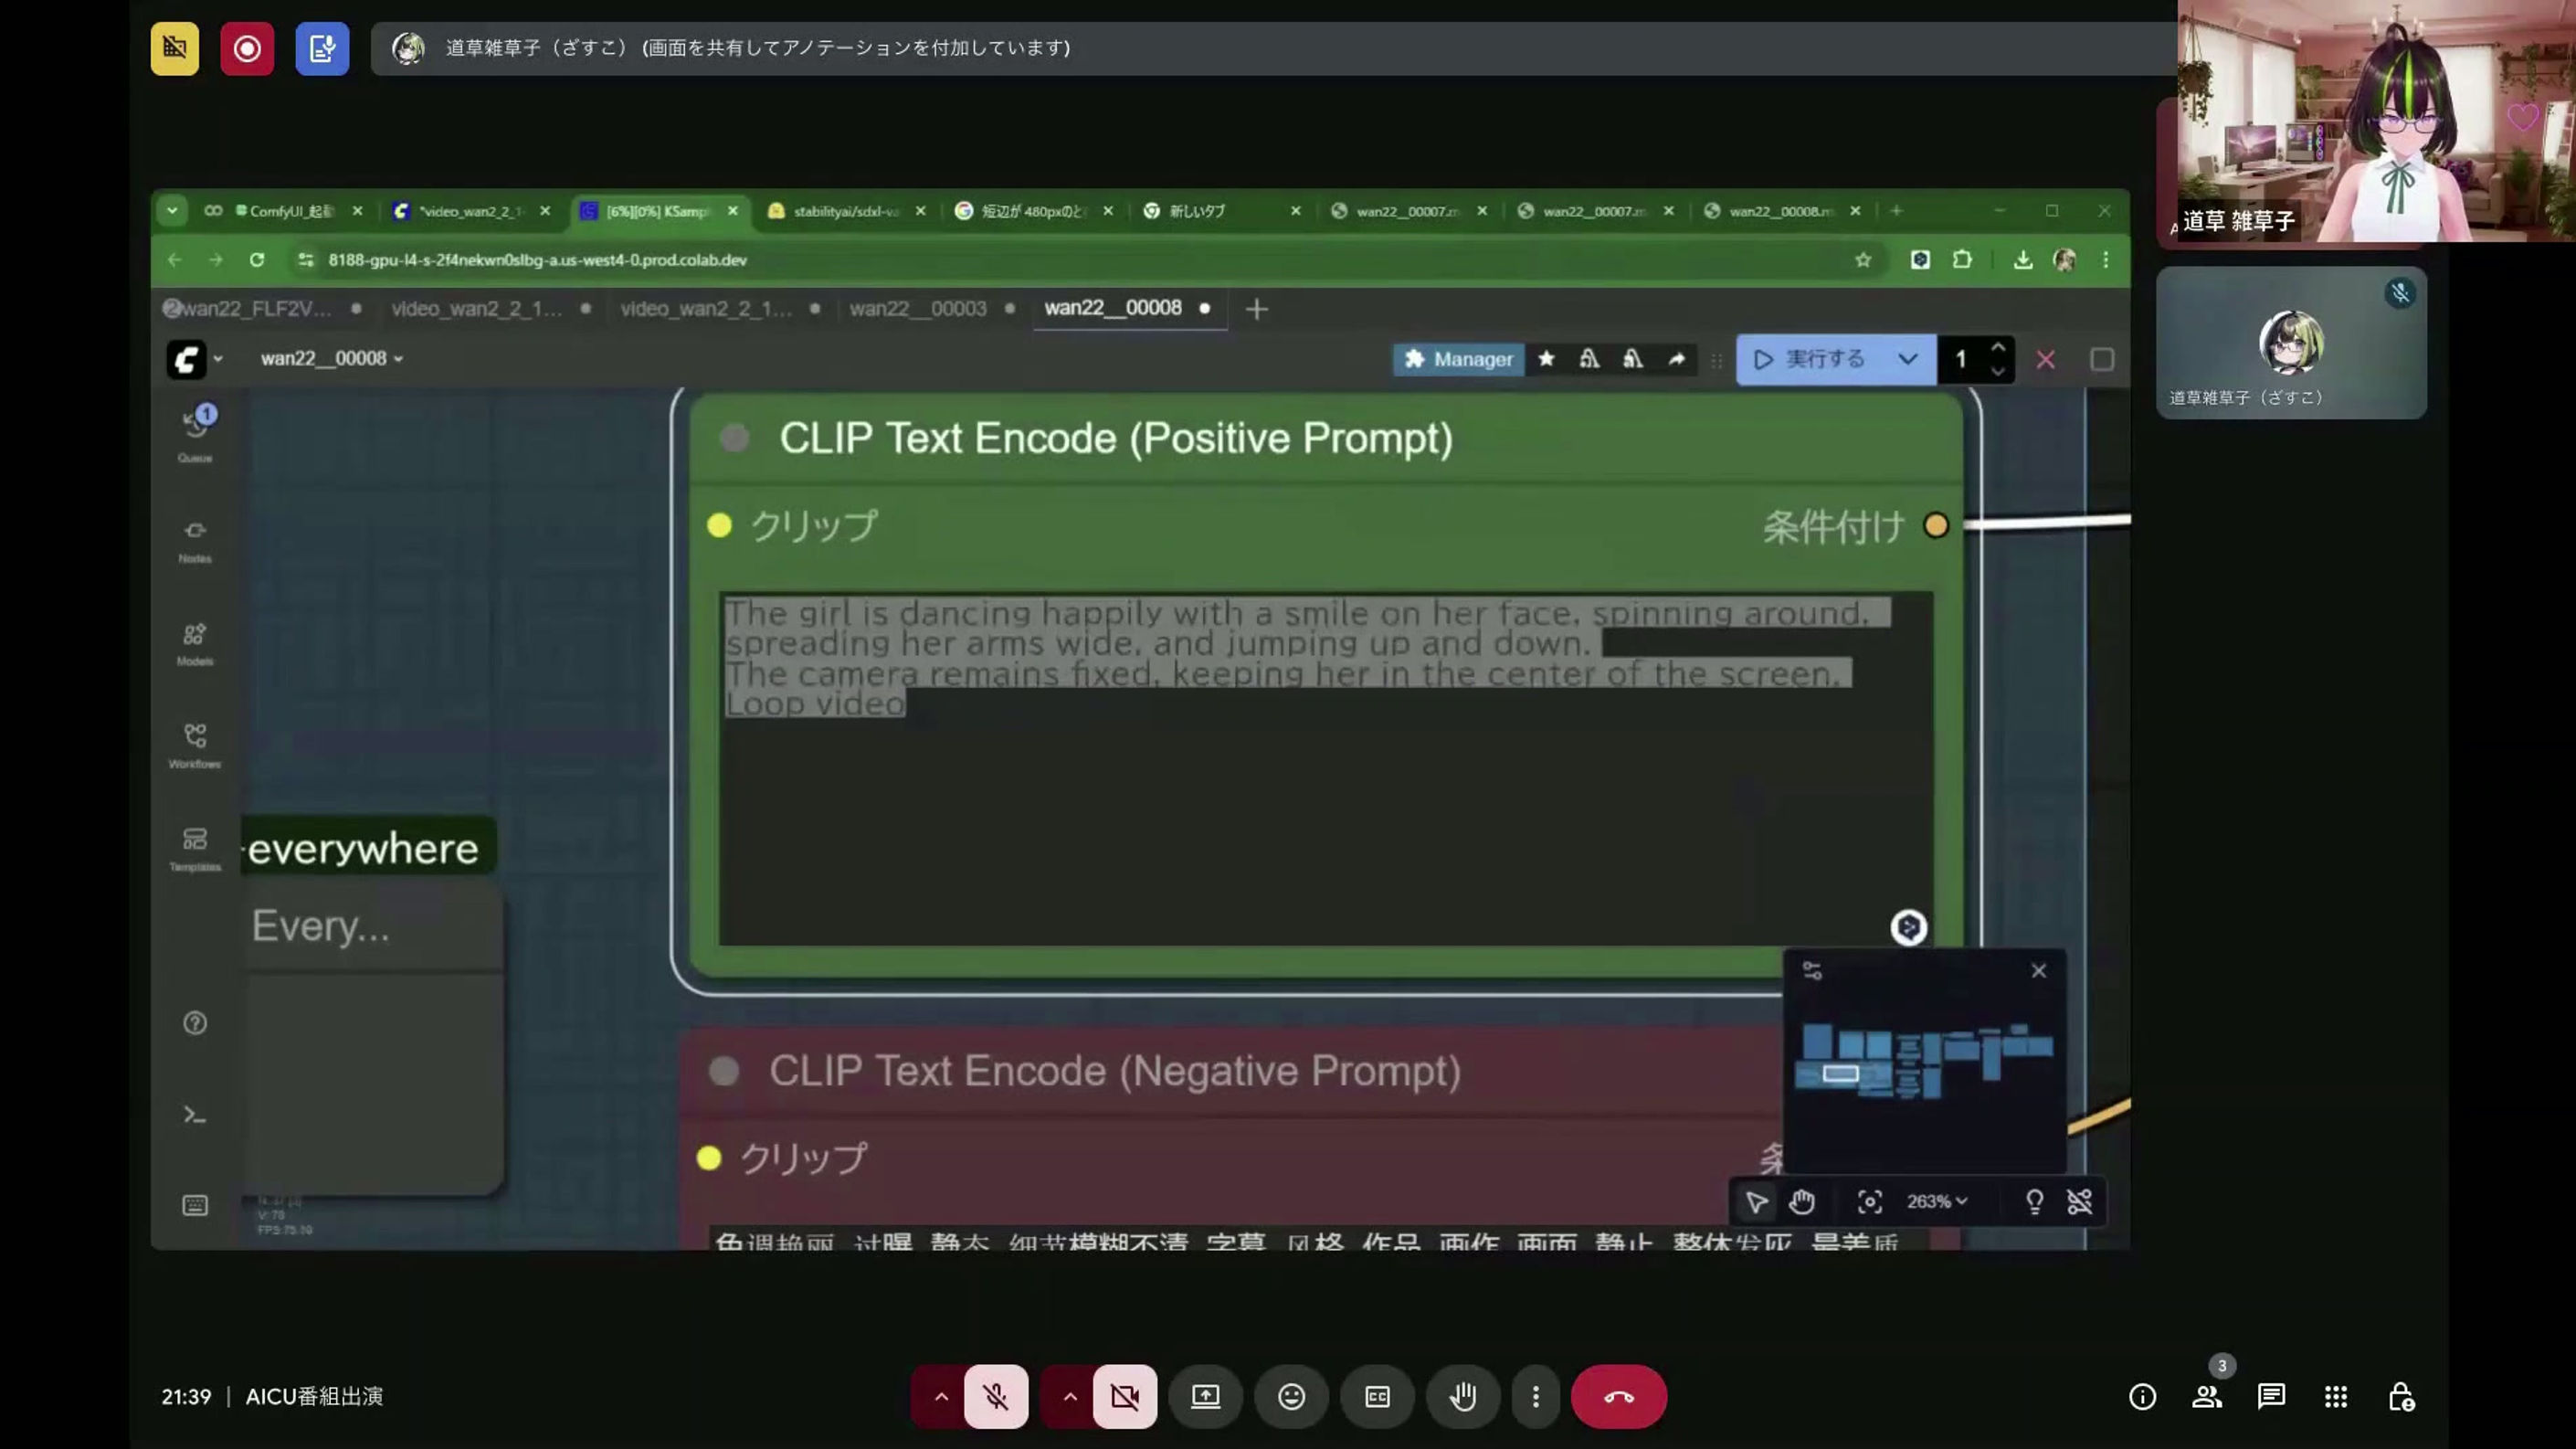Open meeting details info icon
The height and width of the screenshot is (1449, 2576).
2142,1396
